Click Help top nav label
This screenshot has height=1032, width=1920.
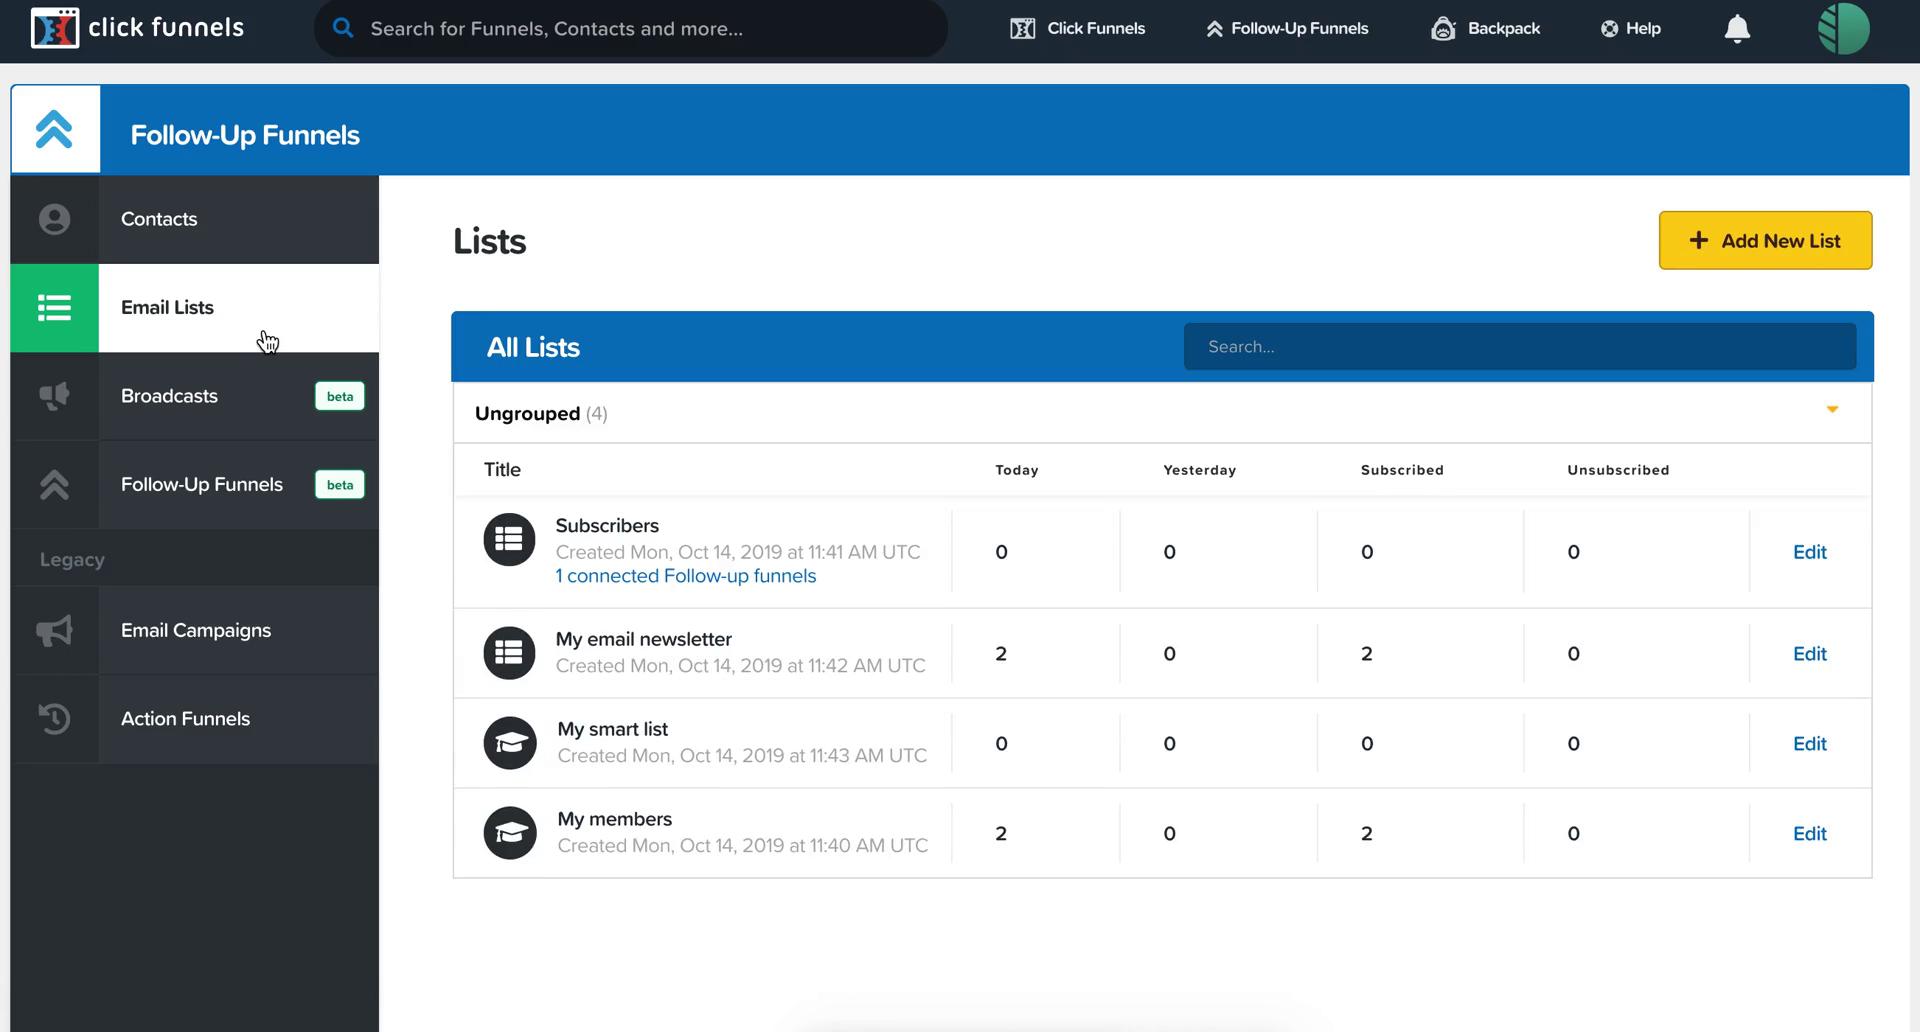tap(1643, 28)
